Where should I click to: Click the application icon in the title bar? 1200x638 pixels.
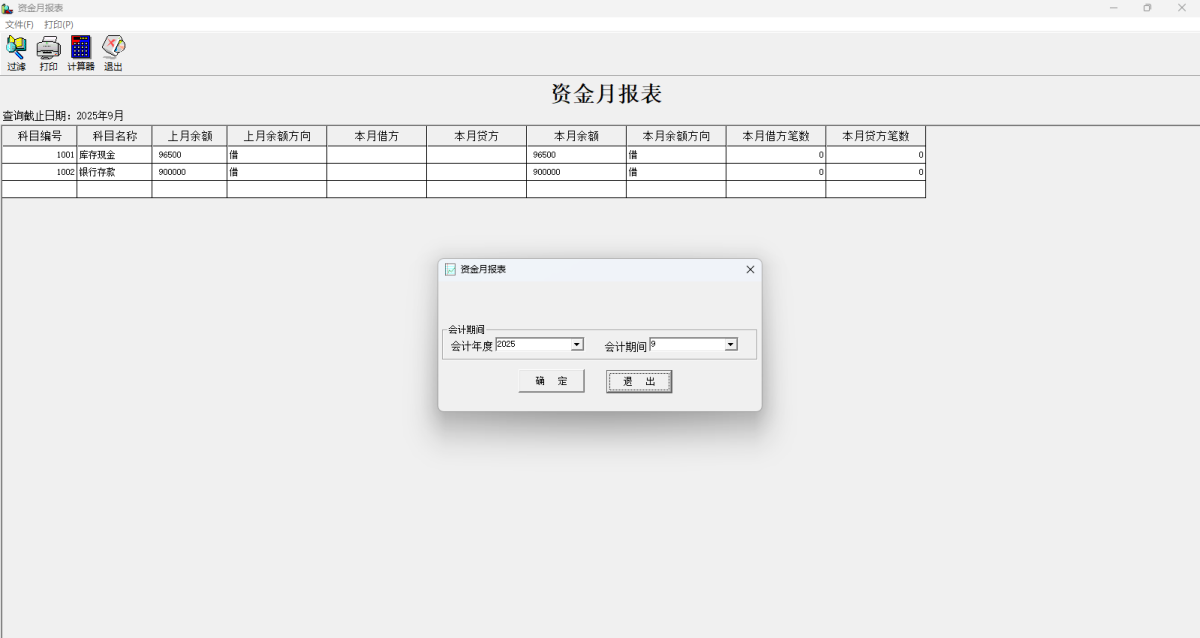click(x=9, y=7)
